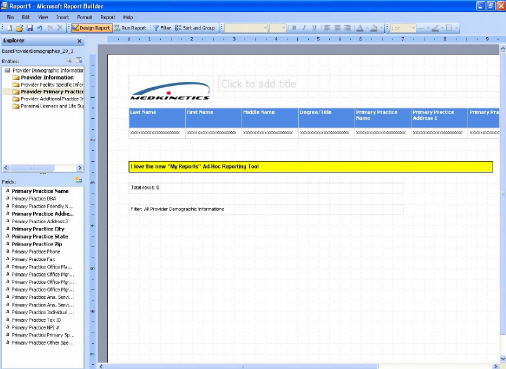Click the Run Report button
This screenshot has height=369, width=506.
point(130,28)
